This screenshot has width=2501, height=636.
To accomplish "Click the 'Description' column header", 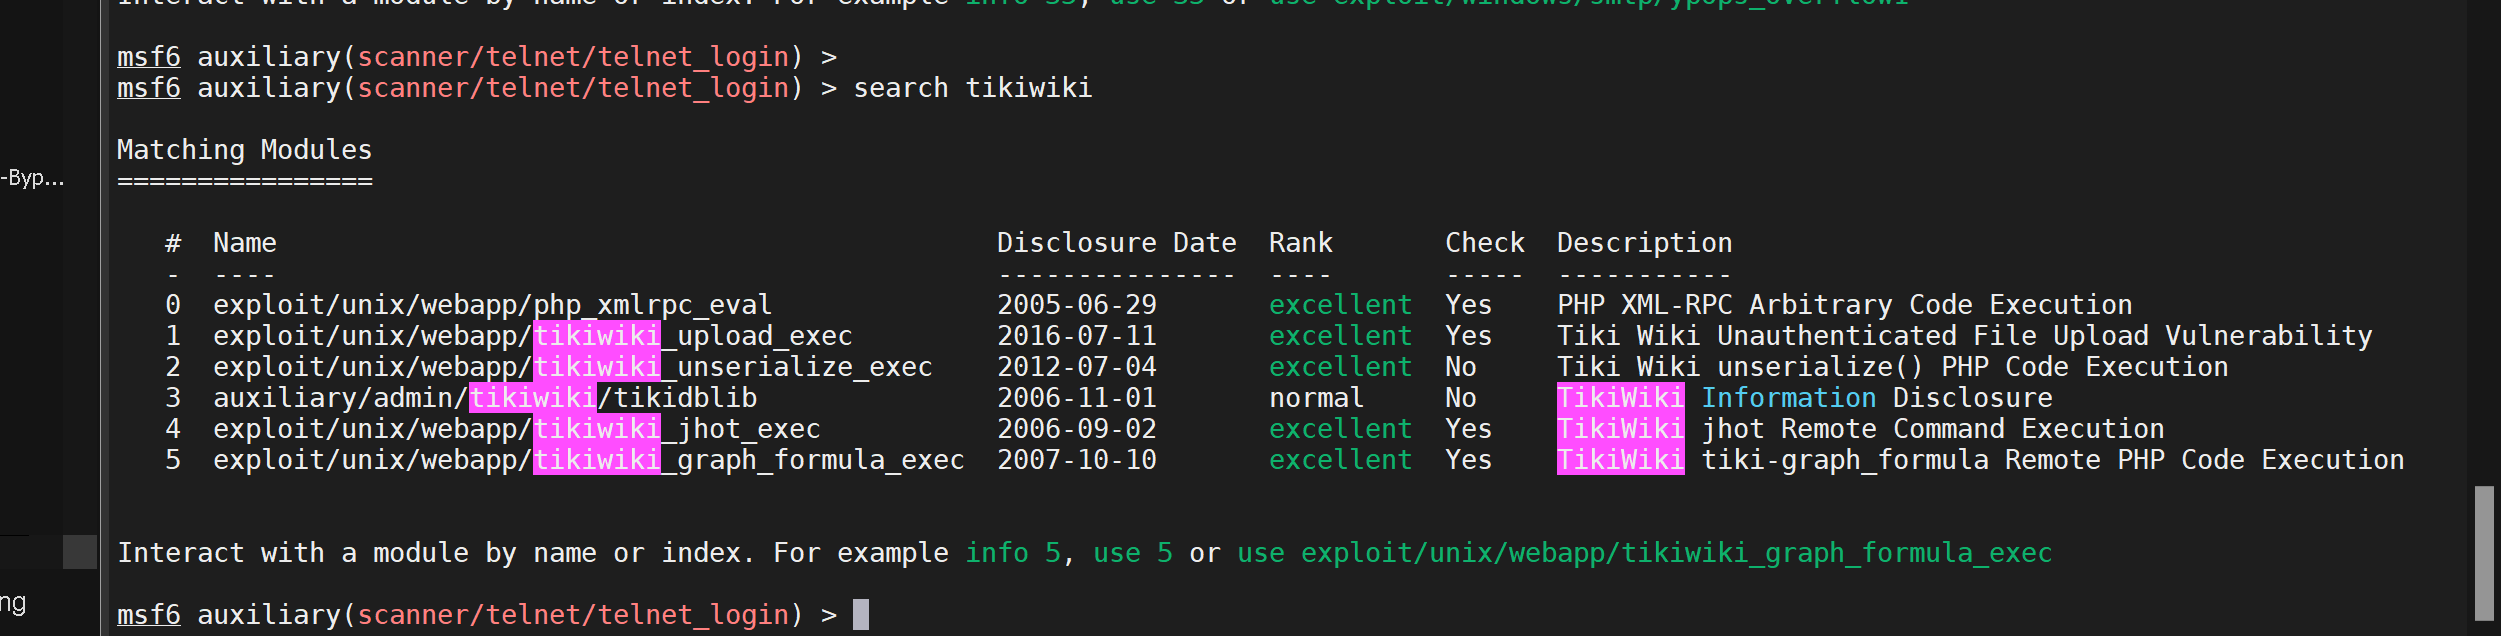I will (x=1645, y=243).
